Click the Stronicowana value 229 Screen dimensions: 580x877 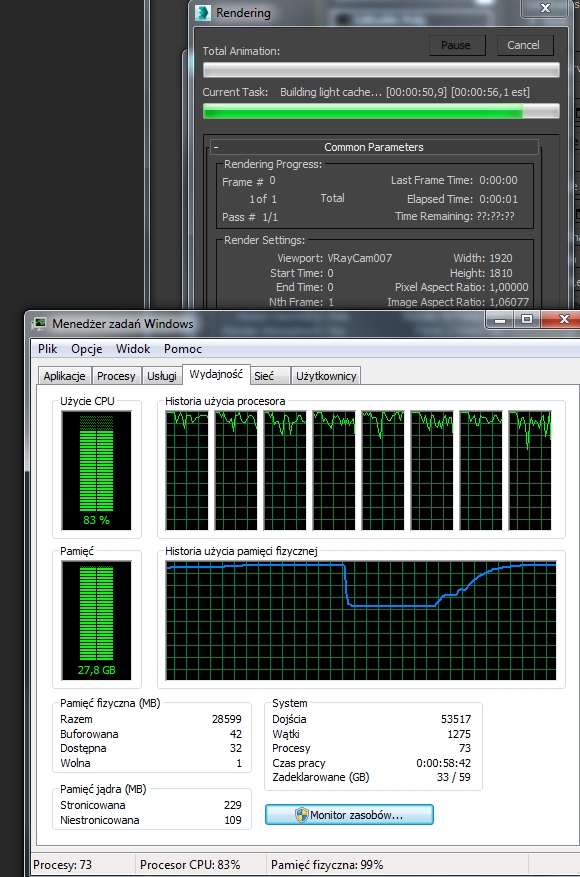(233, 805)
